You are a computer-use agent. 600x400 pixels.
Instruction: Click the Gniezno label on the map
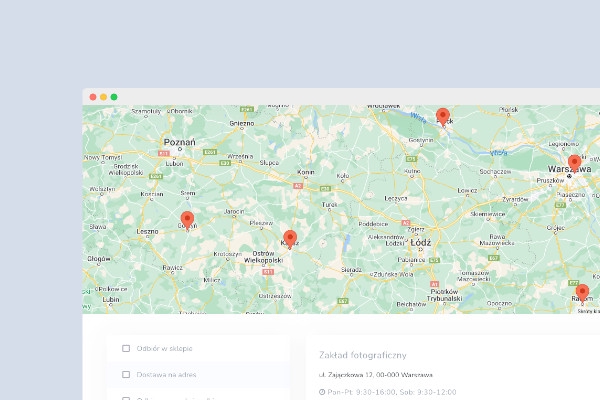241,124
